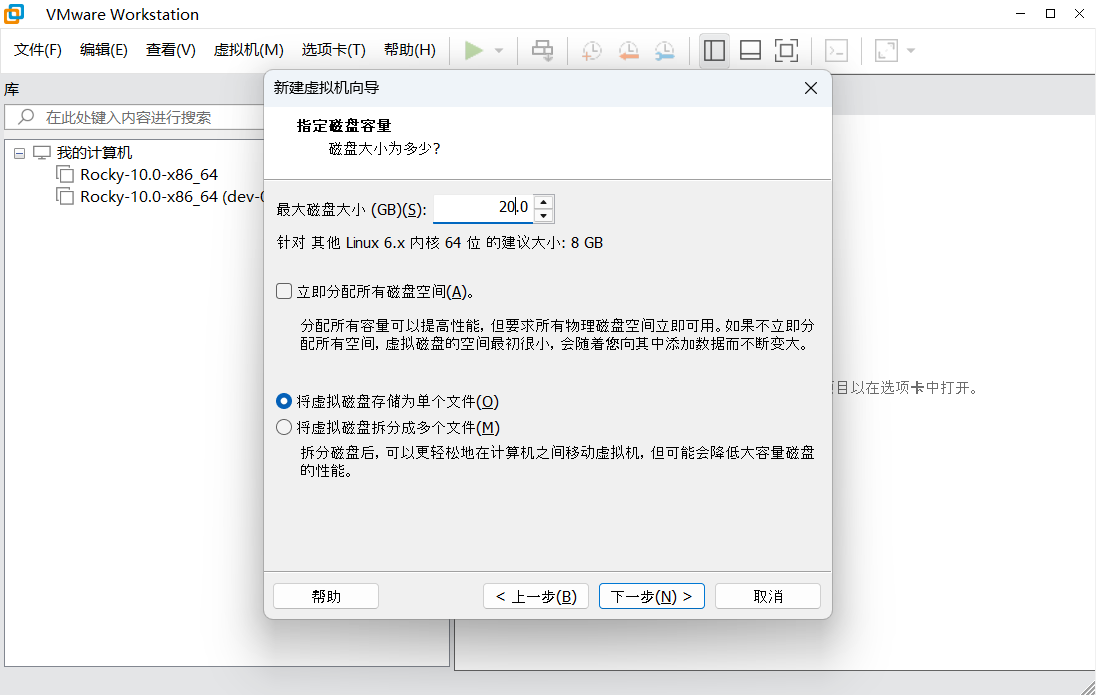Toggle the thumbnail bar view icon

coord(750,50)
